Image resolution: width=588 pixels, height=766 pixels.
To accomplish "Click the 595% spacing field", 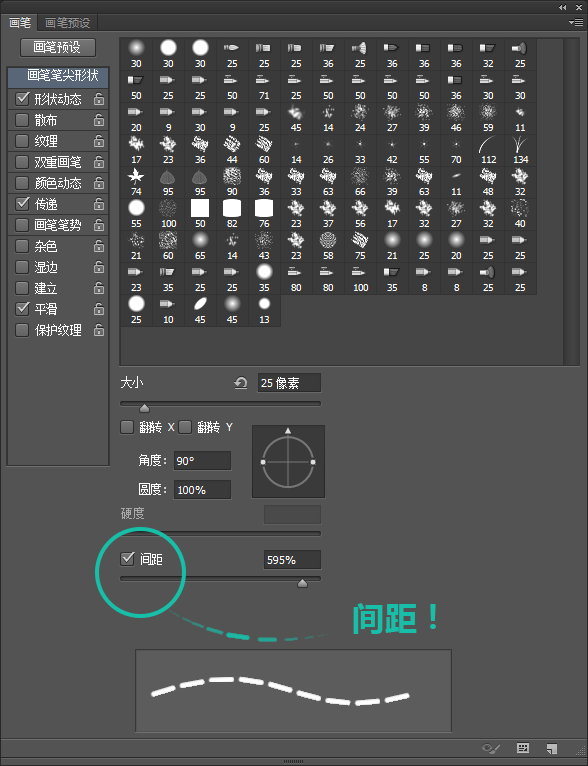I will click(x=292, y=560).
